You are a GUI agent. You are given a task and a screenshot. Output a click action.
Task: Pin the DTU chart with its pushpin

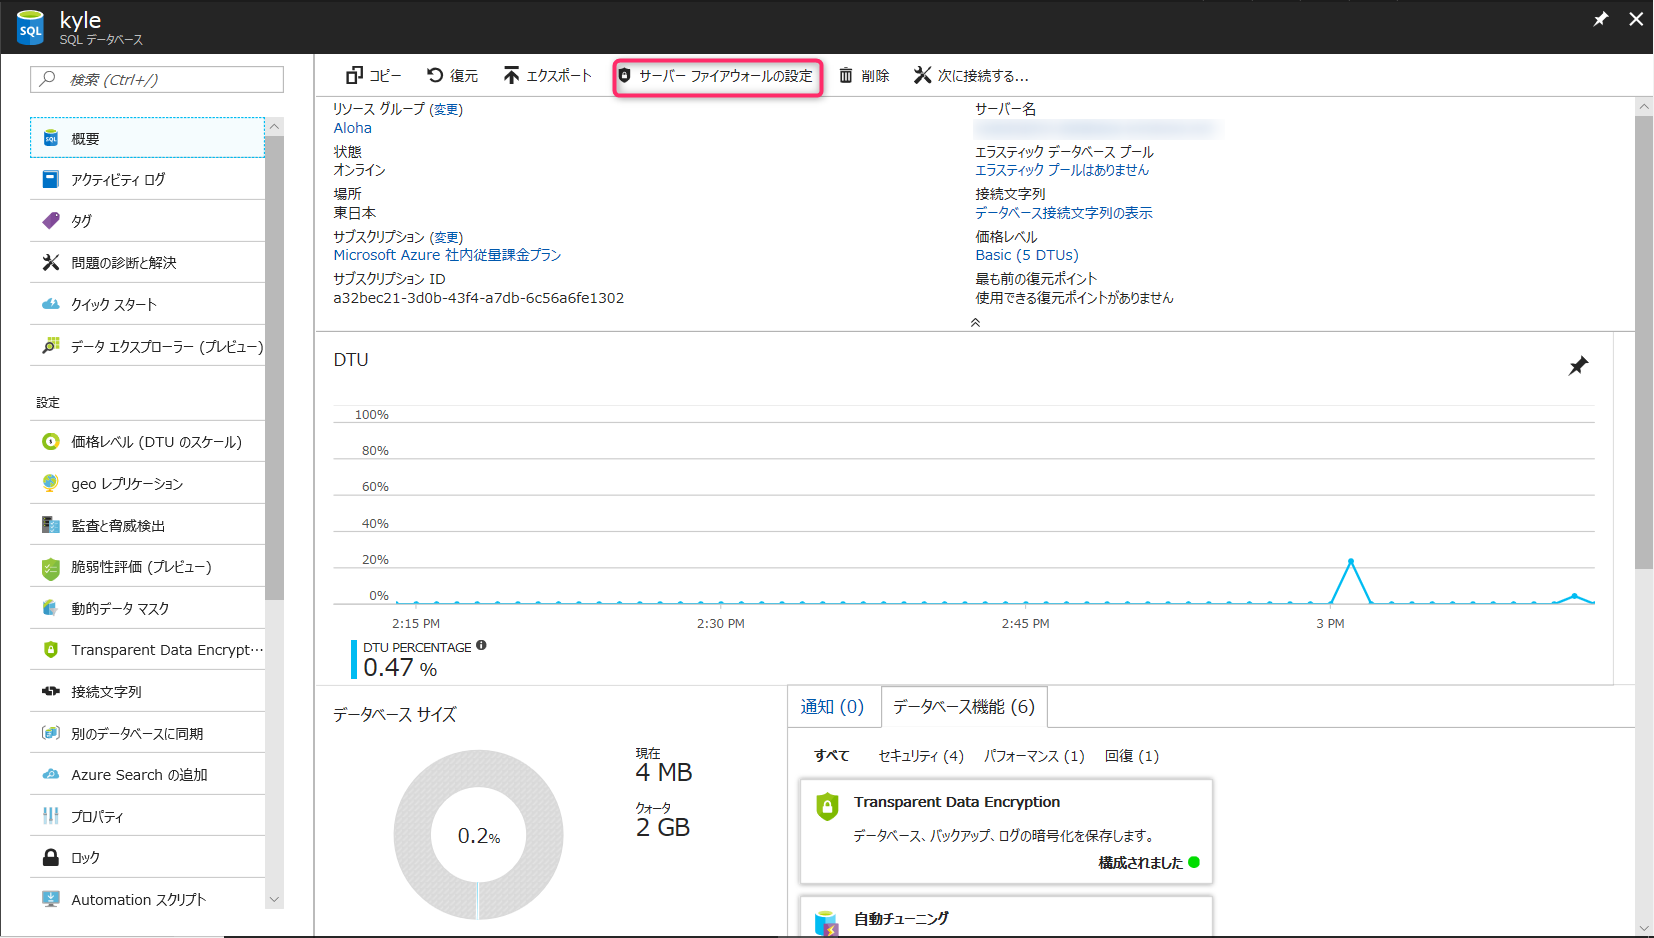coord(1578,366)
